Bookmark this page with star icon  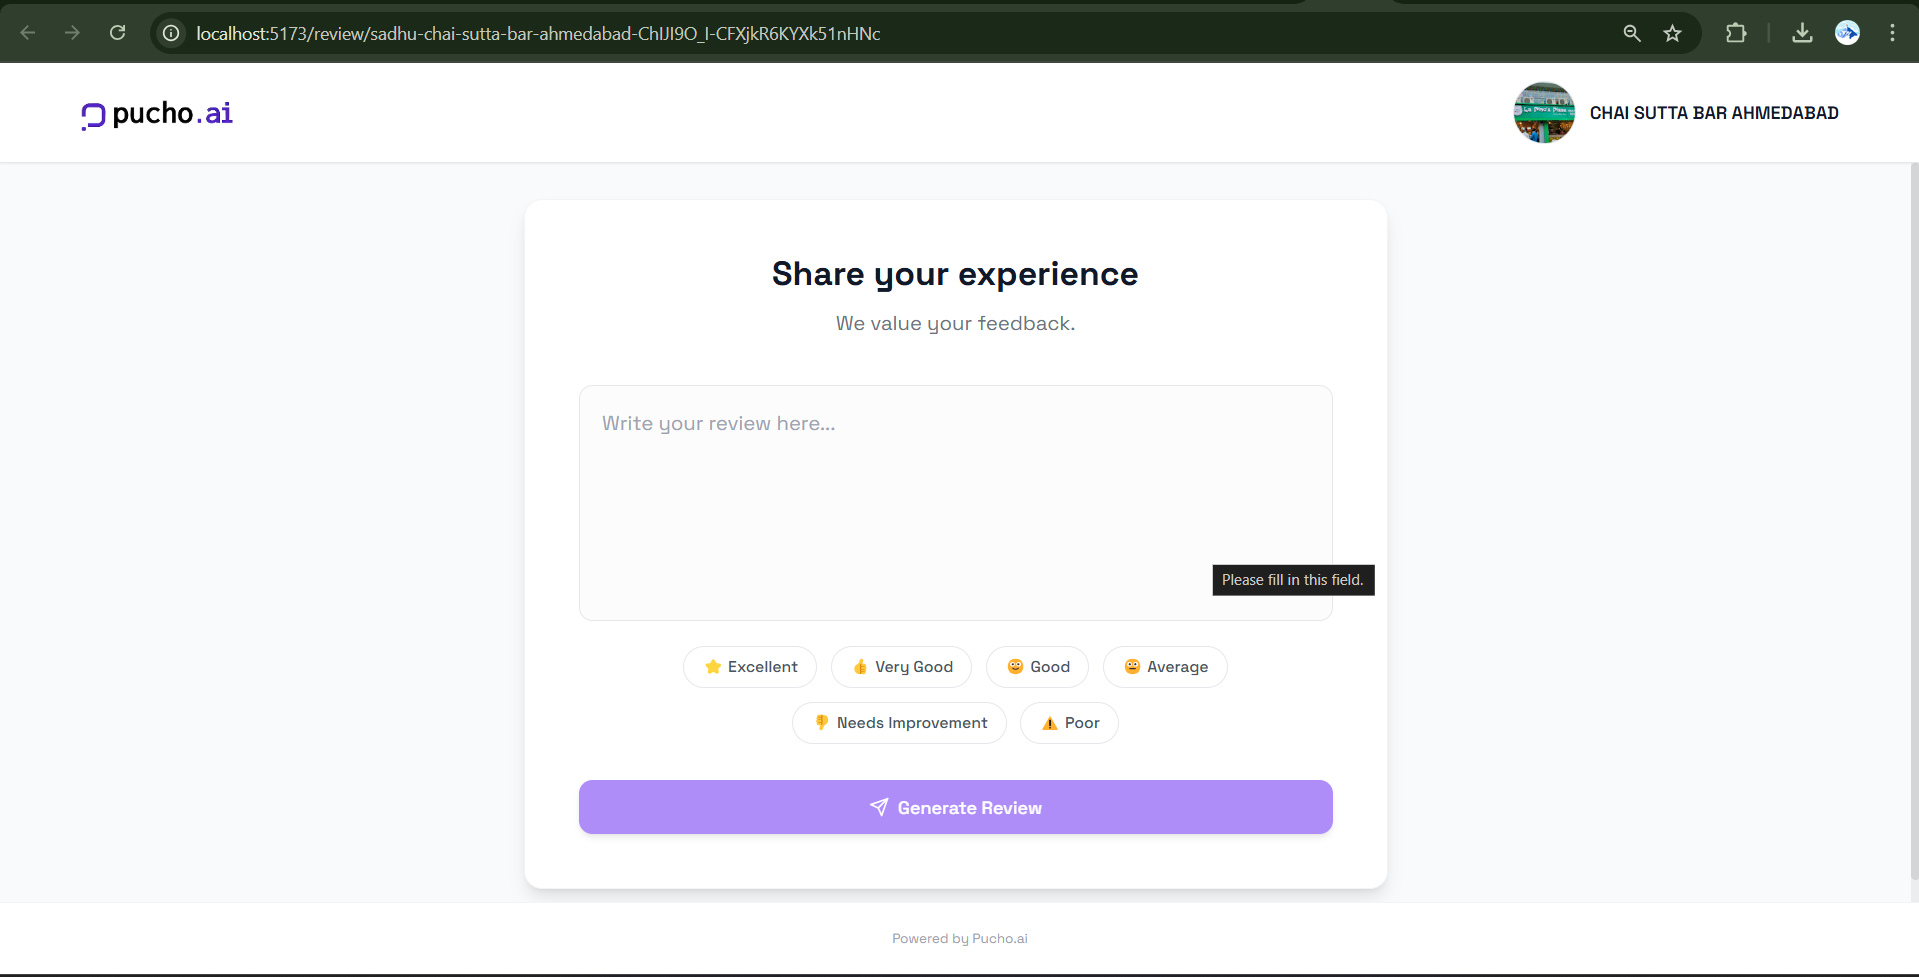(1672, 33)
